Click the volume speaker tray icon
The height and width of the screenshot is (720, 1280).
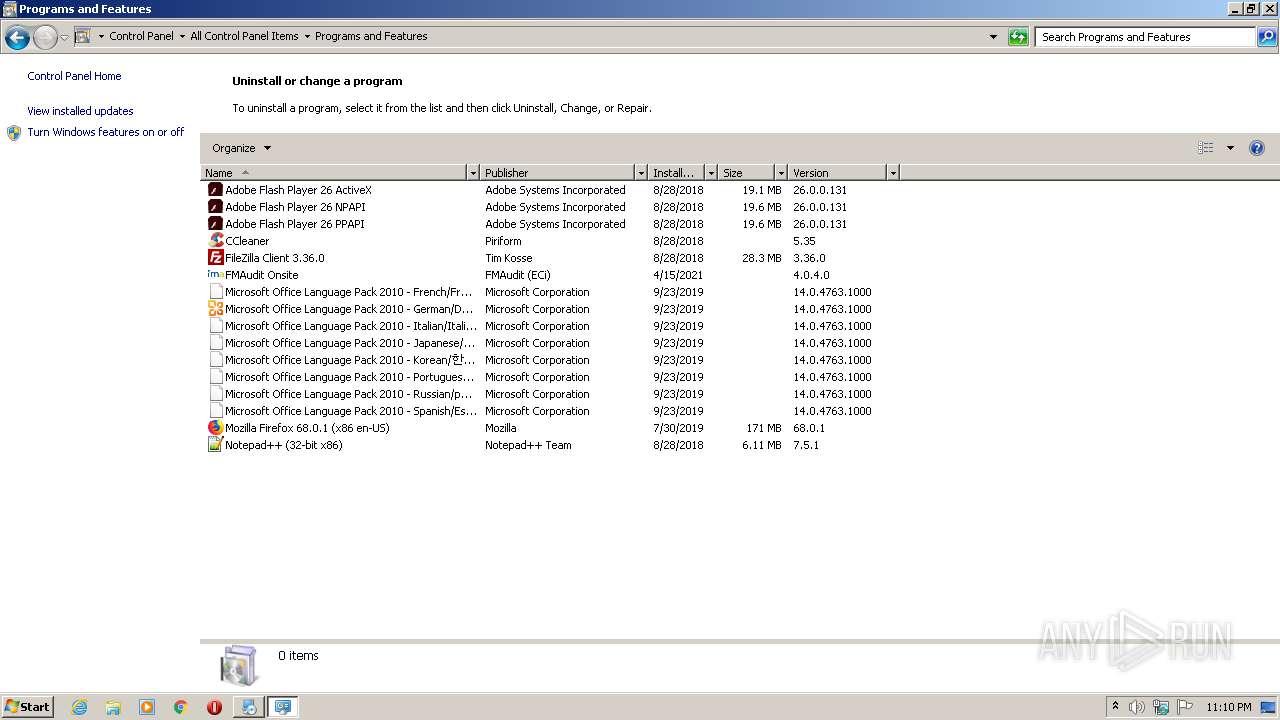pyautogui.click(x=1137, y=707)
